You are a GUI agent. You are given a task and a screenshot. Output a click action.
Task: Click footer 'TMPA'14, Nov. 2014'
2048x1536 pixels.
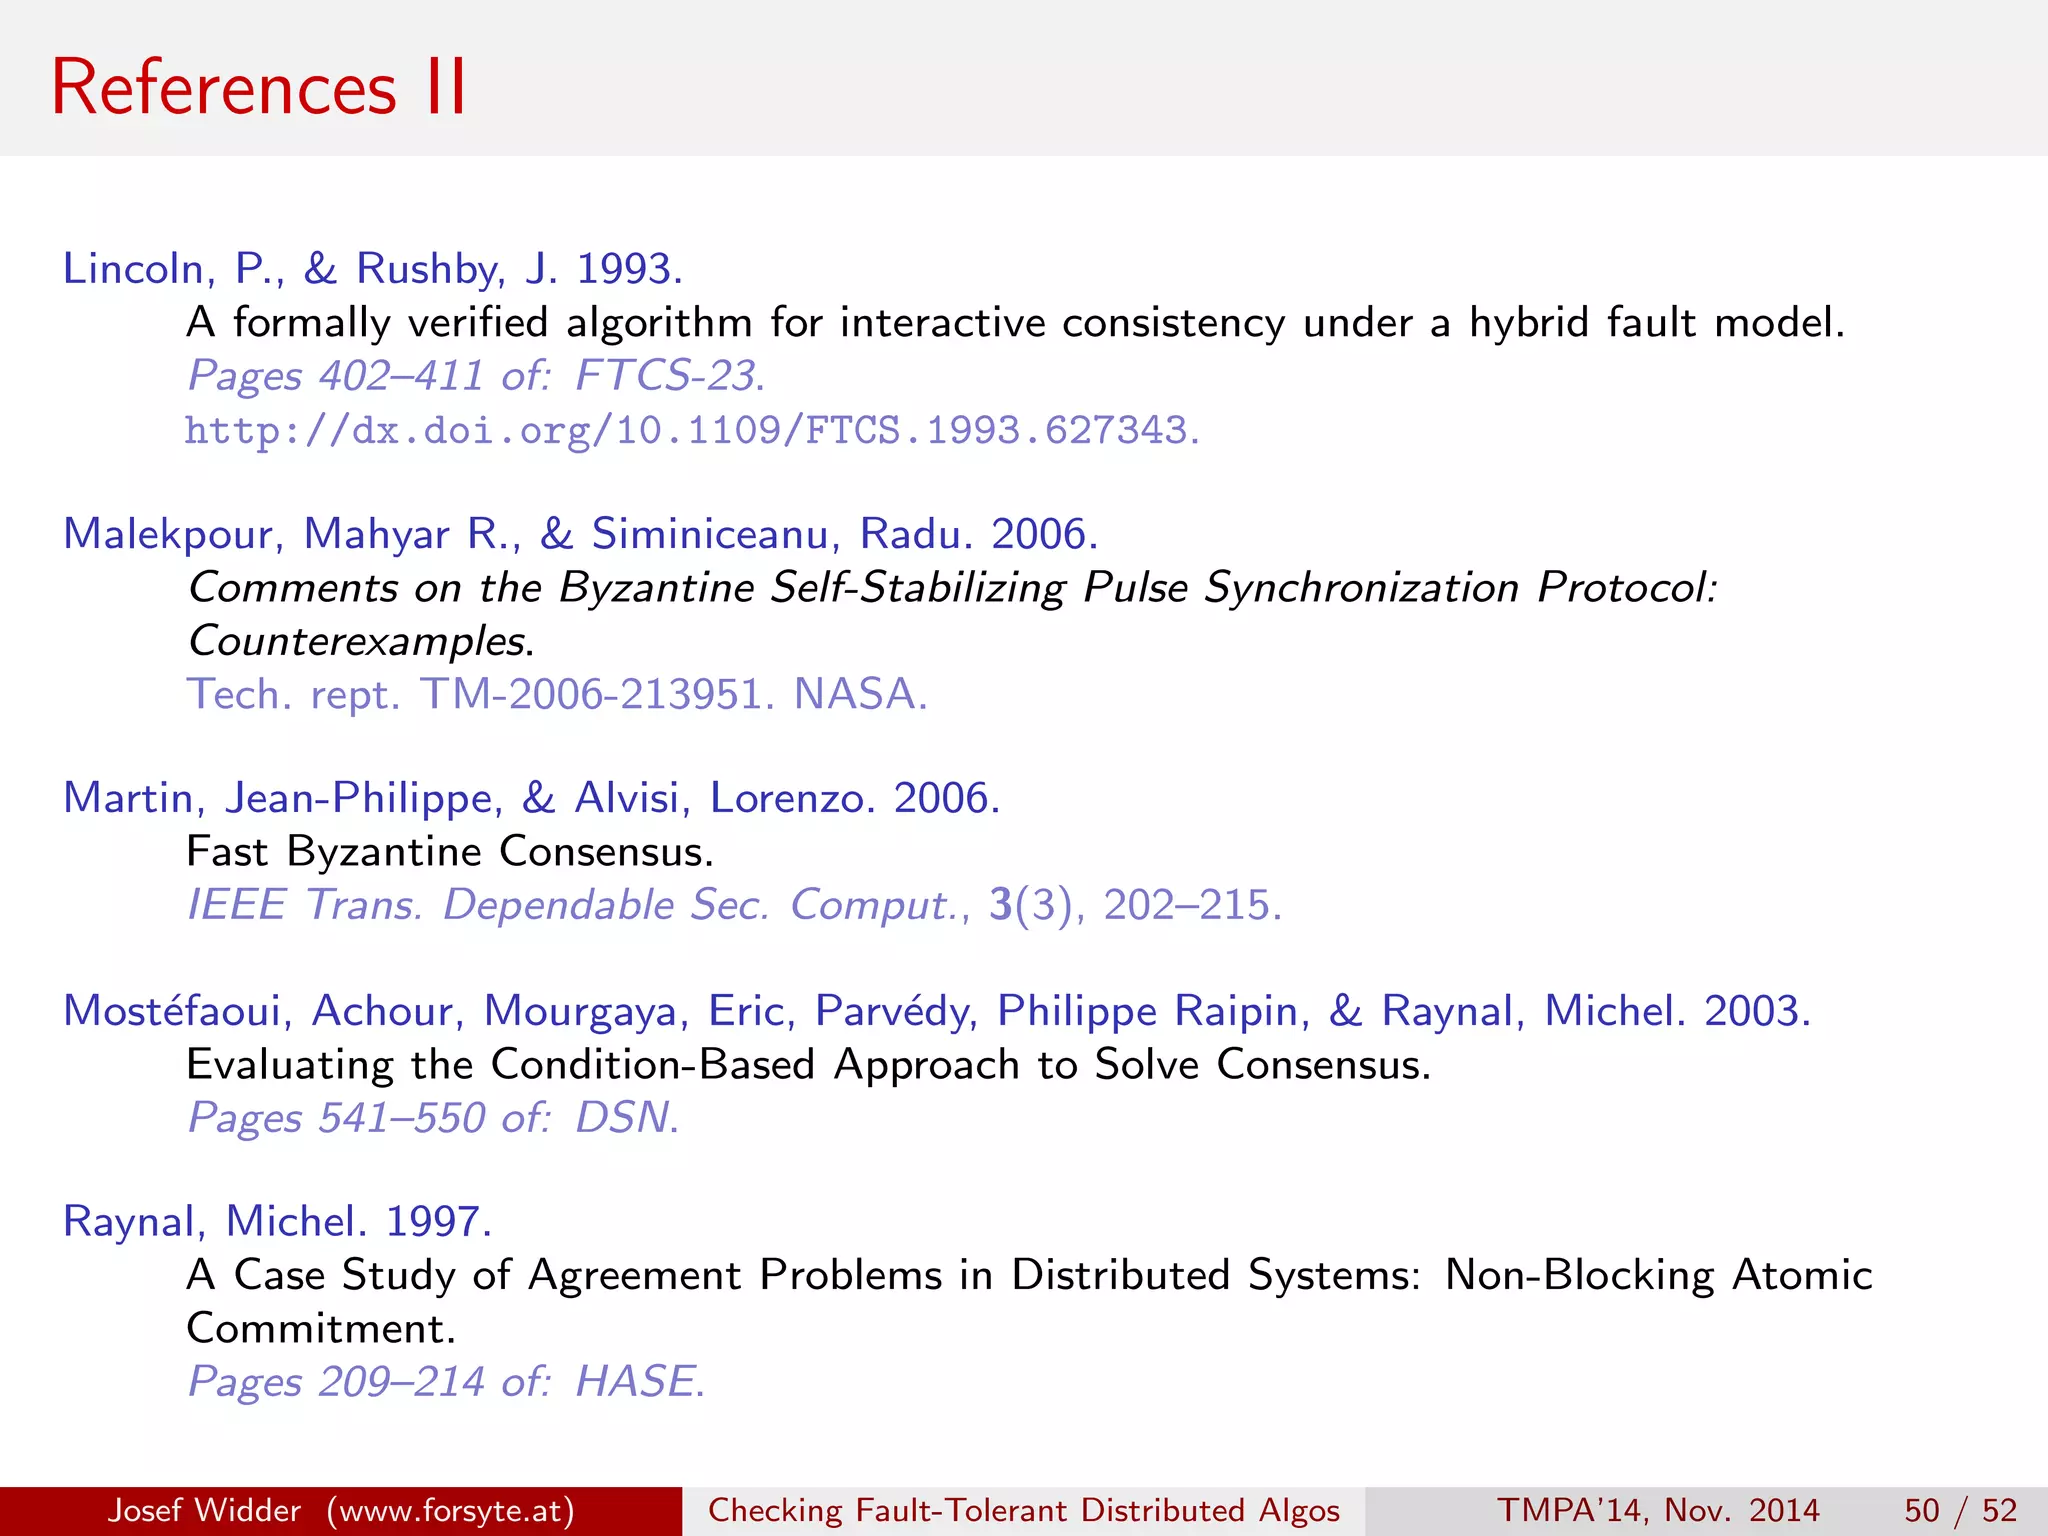(x=1658, y=1510)
